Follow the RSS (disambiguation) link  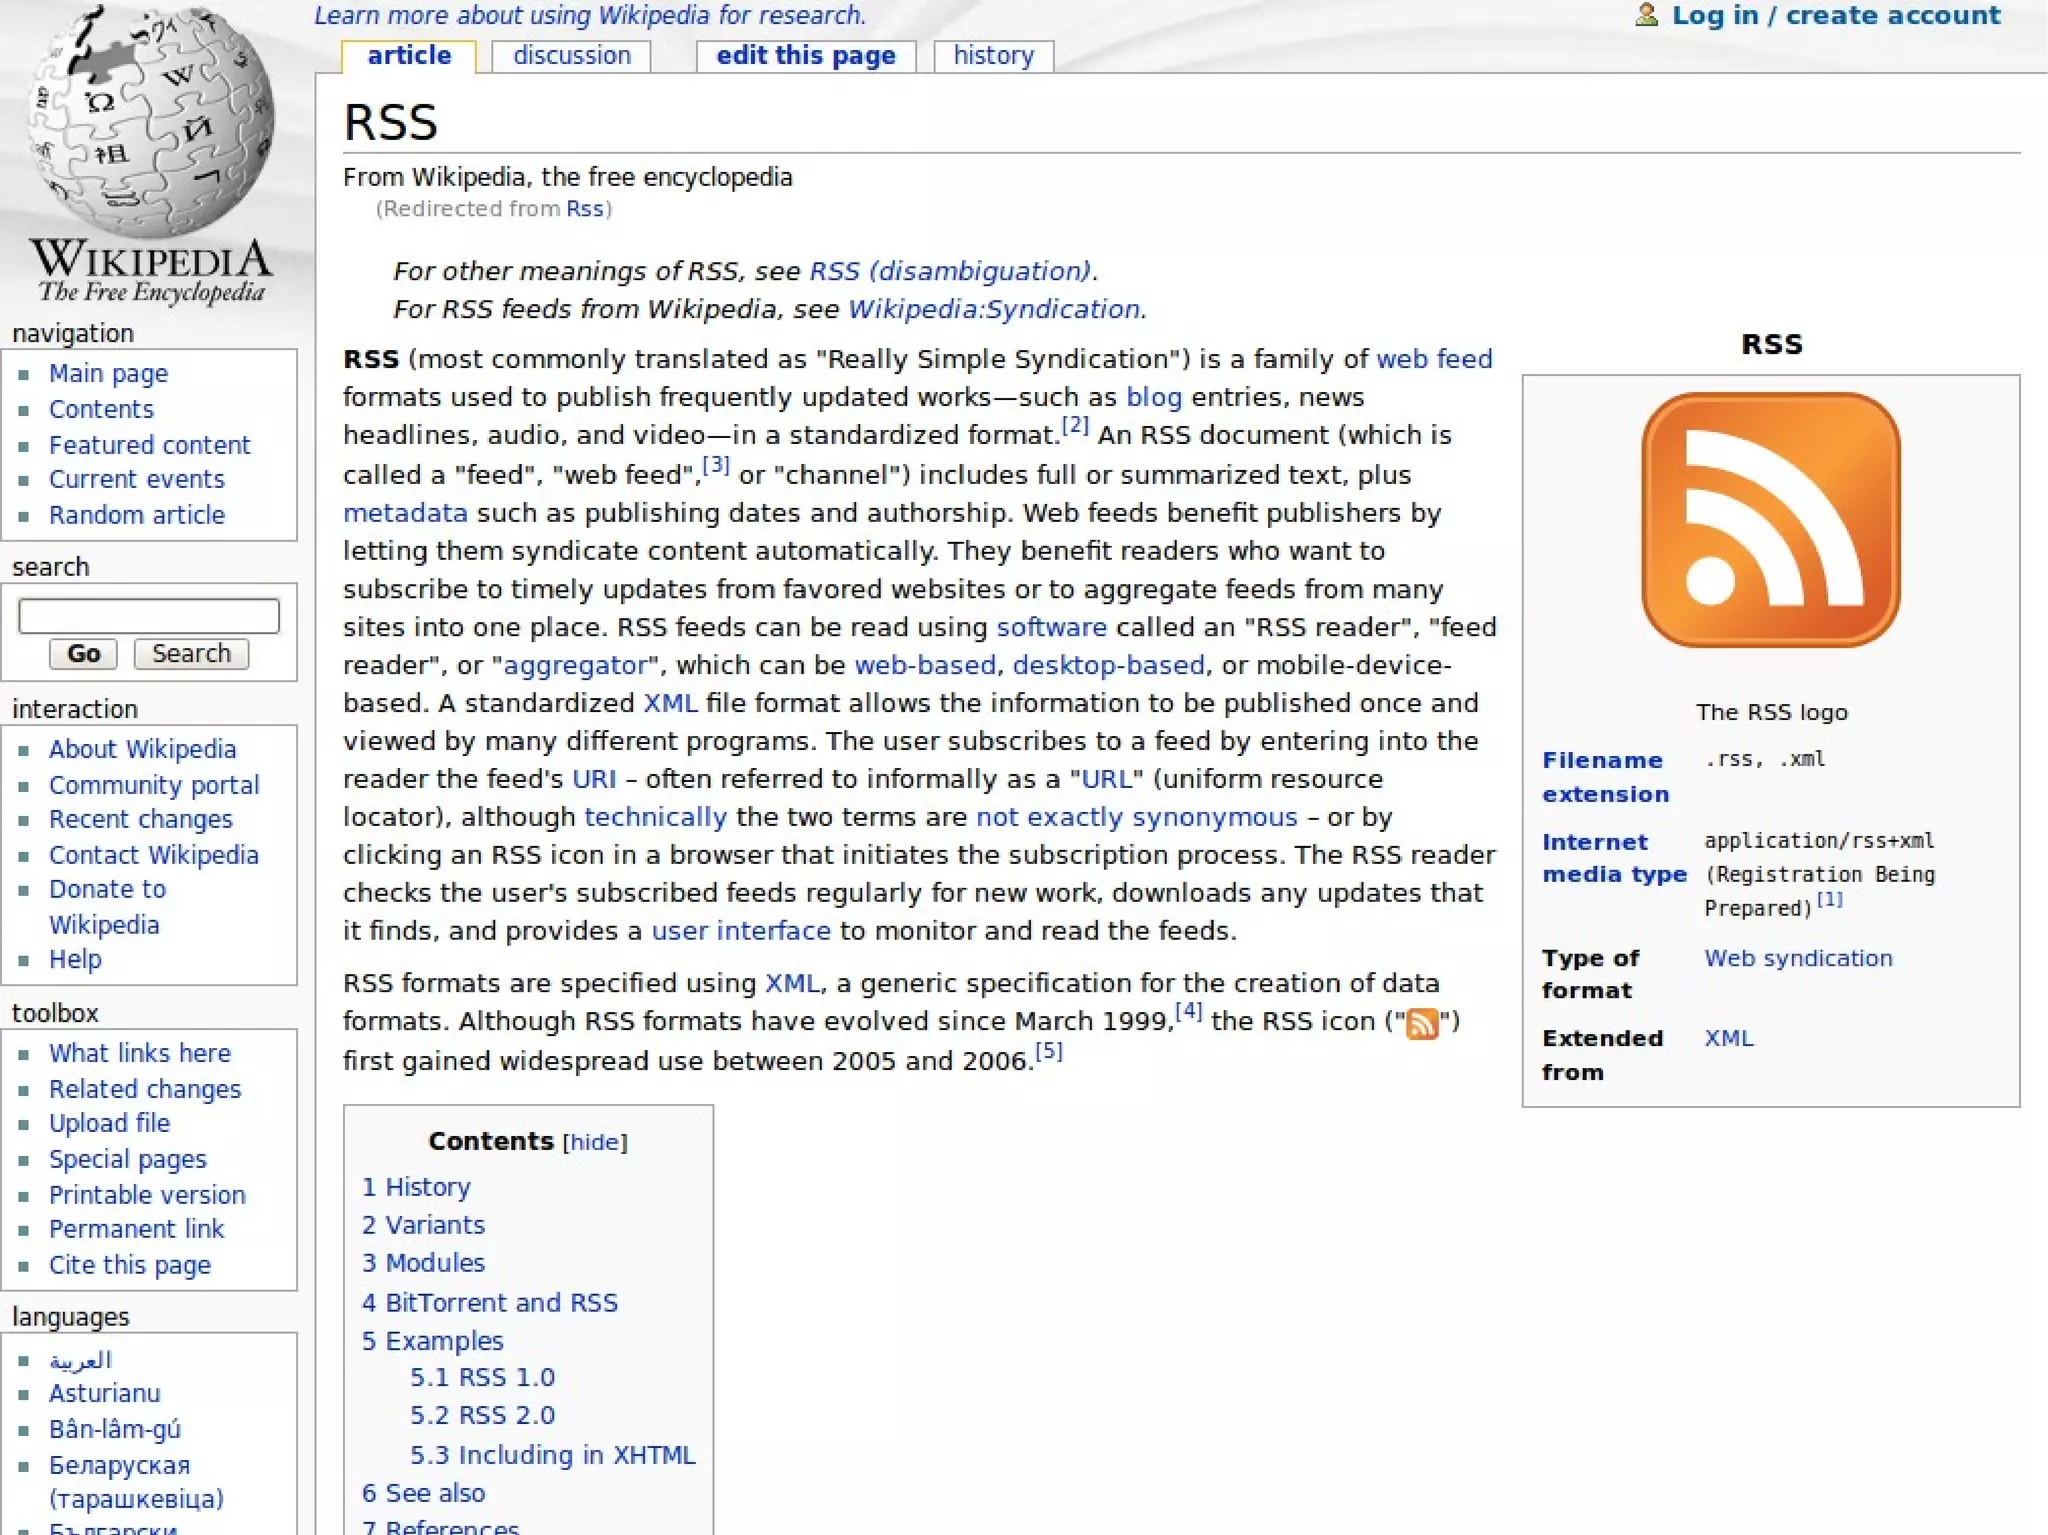949,271
